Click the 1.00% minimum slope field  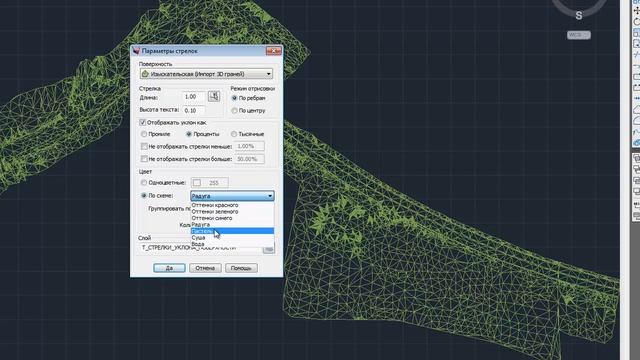(249, 146)
